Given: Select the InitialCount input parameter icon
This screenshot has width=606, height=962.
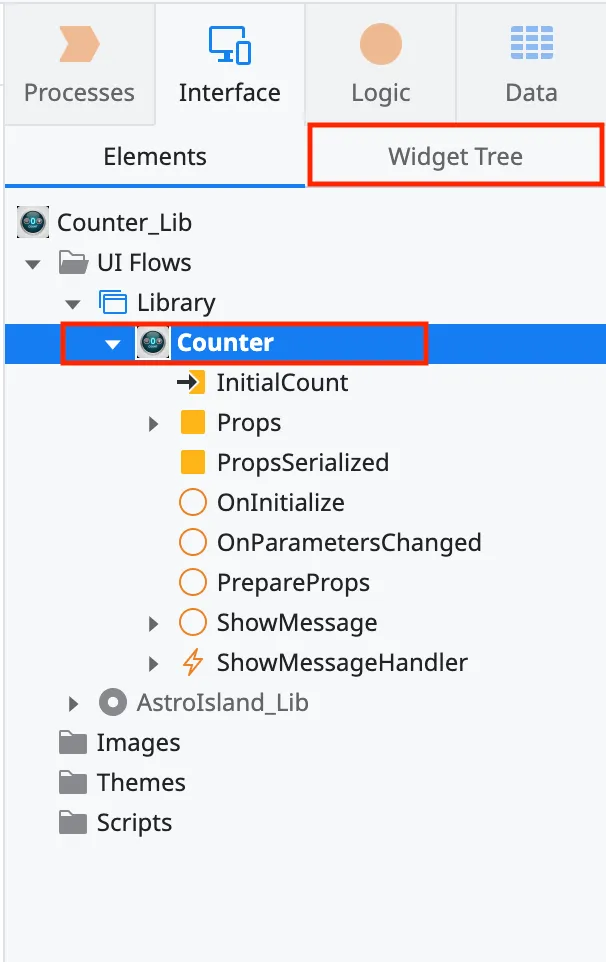Looking at the screenshot, I should (193, 382).
